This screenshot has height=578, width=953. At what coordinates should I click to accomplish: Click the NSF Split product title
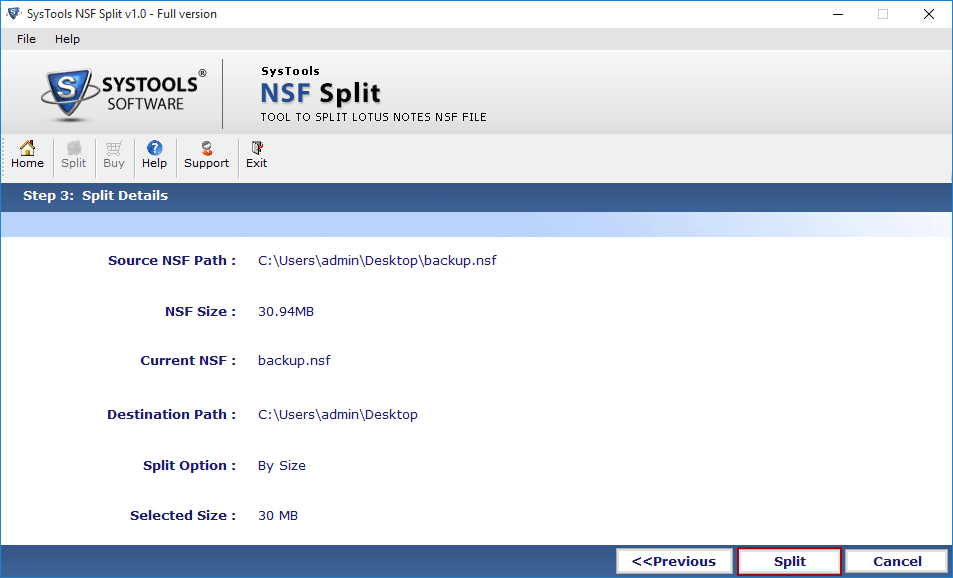coord(320,94)
